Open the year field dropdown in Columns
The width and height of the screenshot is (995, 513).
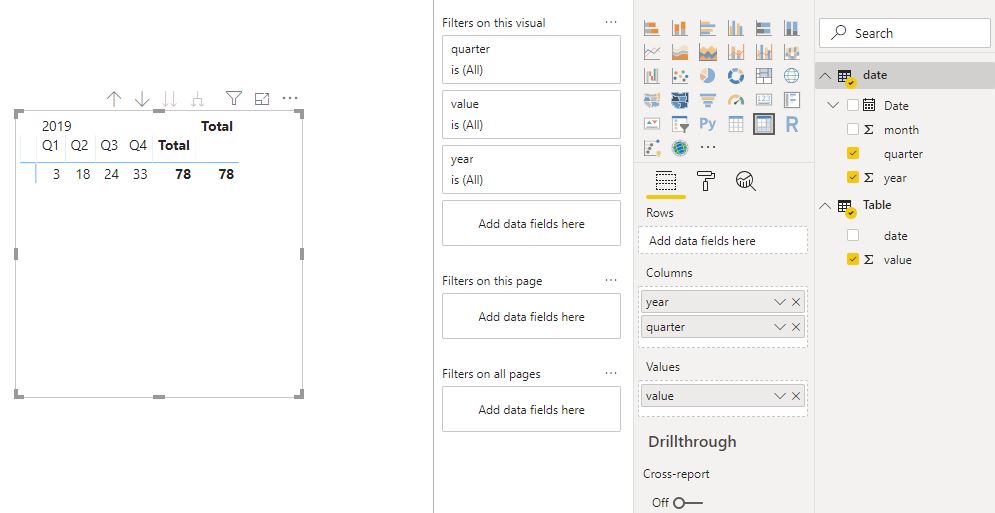(x=780, y=302)
